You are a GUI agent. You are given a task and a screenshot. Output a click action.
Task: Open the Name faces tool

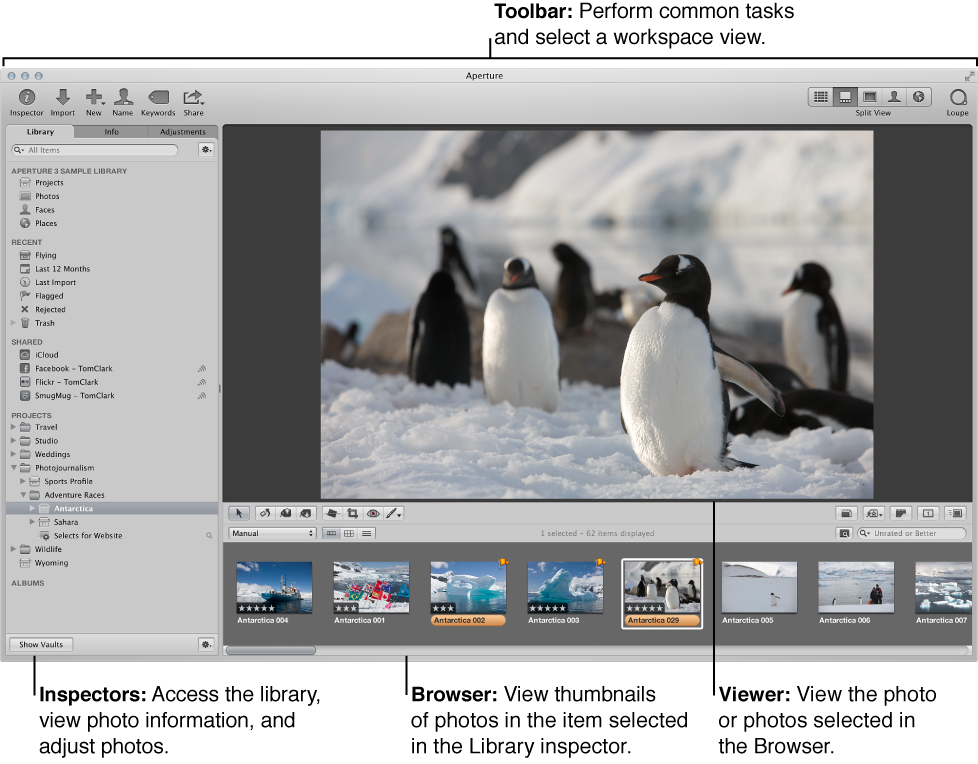coord(123,97)
